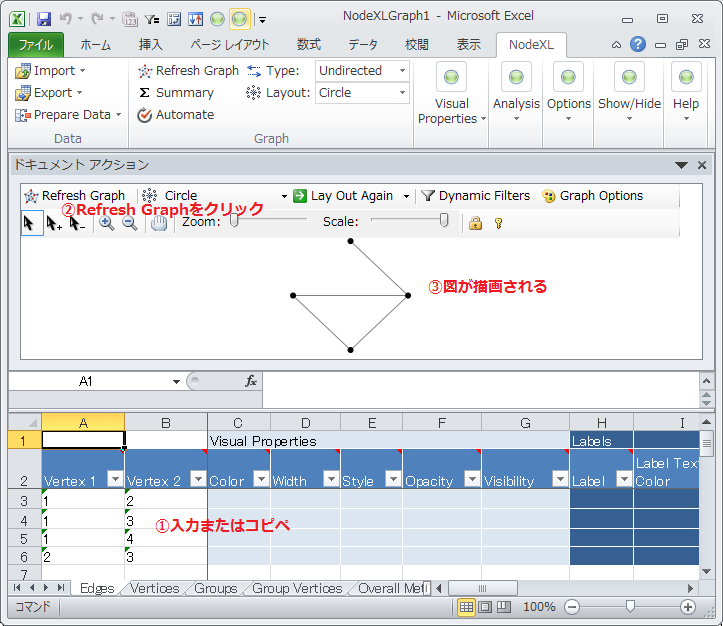The image size is (723, 626).
Task: Adjust the graph Scale slider handle
Action: [x=444, y=220]
